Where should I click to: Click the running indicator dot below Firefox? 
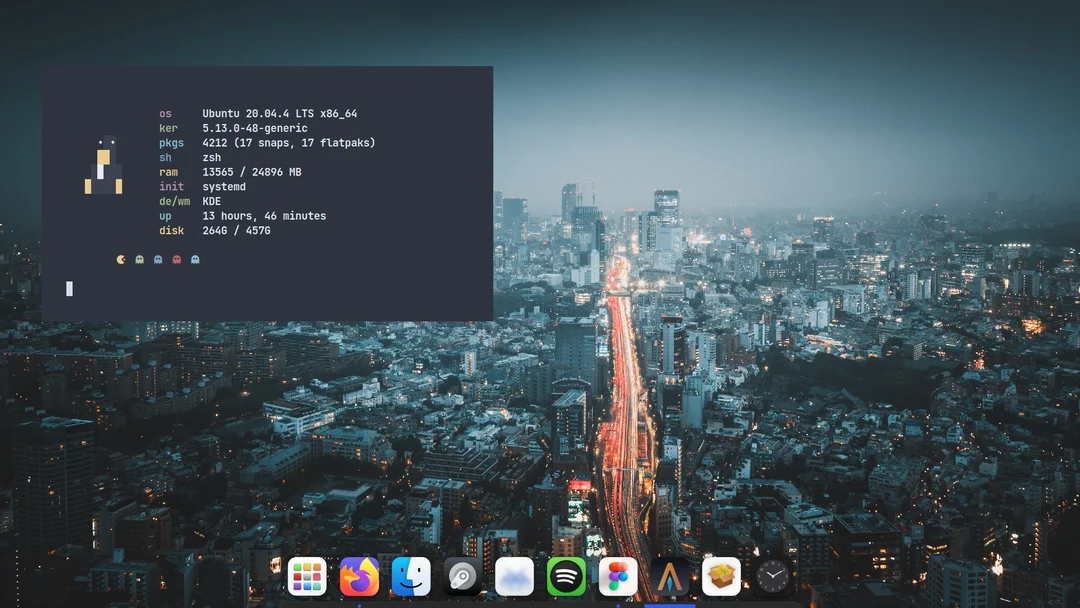[359, 604]
